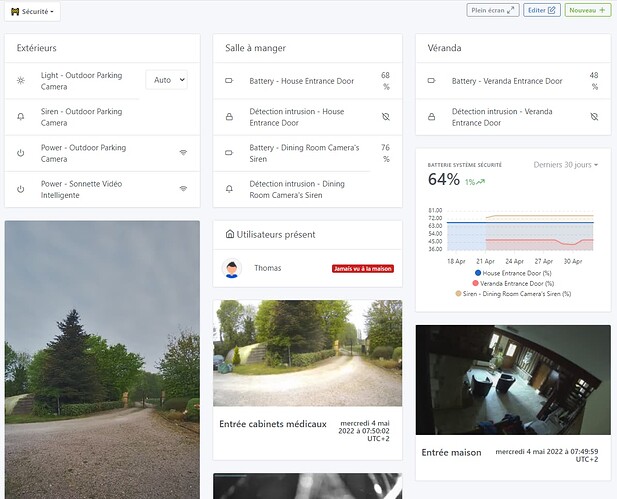The width and height of the screenshot is (617, 499).
Task: Click the Veranda Entrance Door legend swatch
Action: (476, 283)
